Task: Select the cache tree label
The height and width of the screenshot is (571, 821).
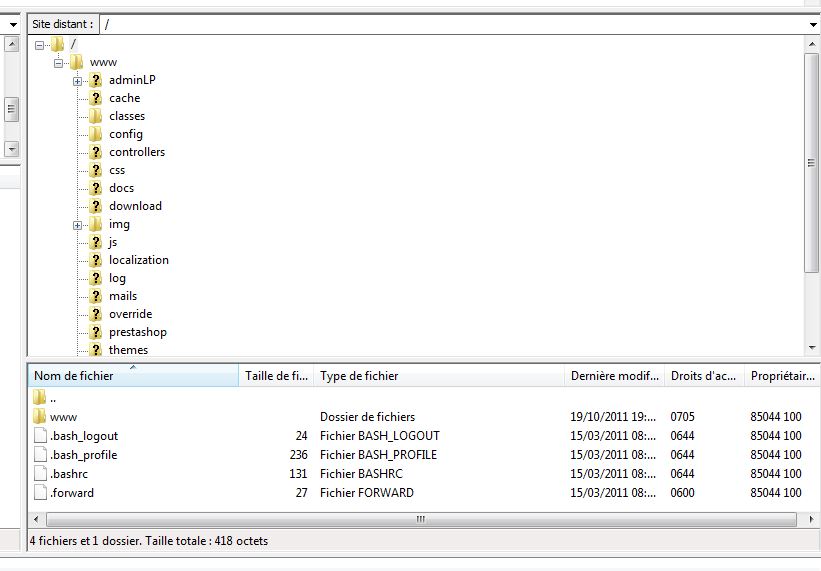Action: coord(125,98)
